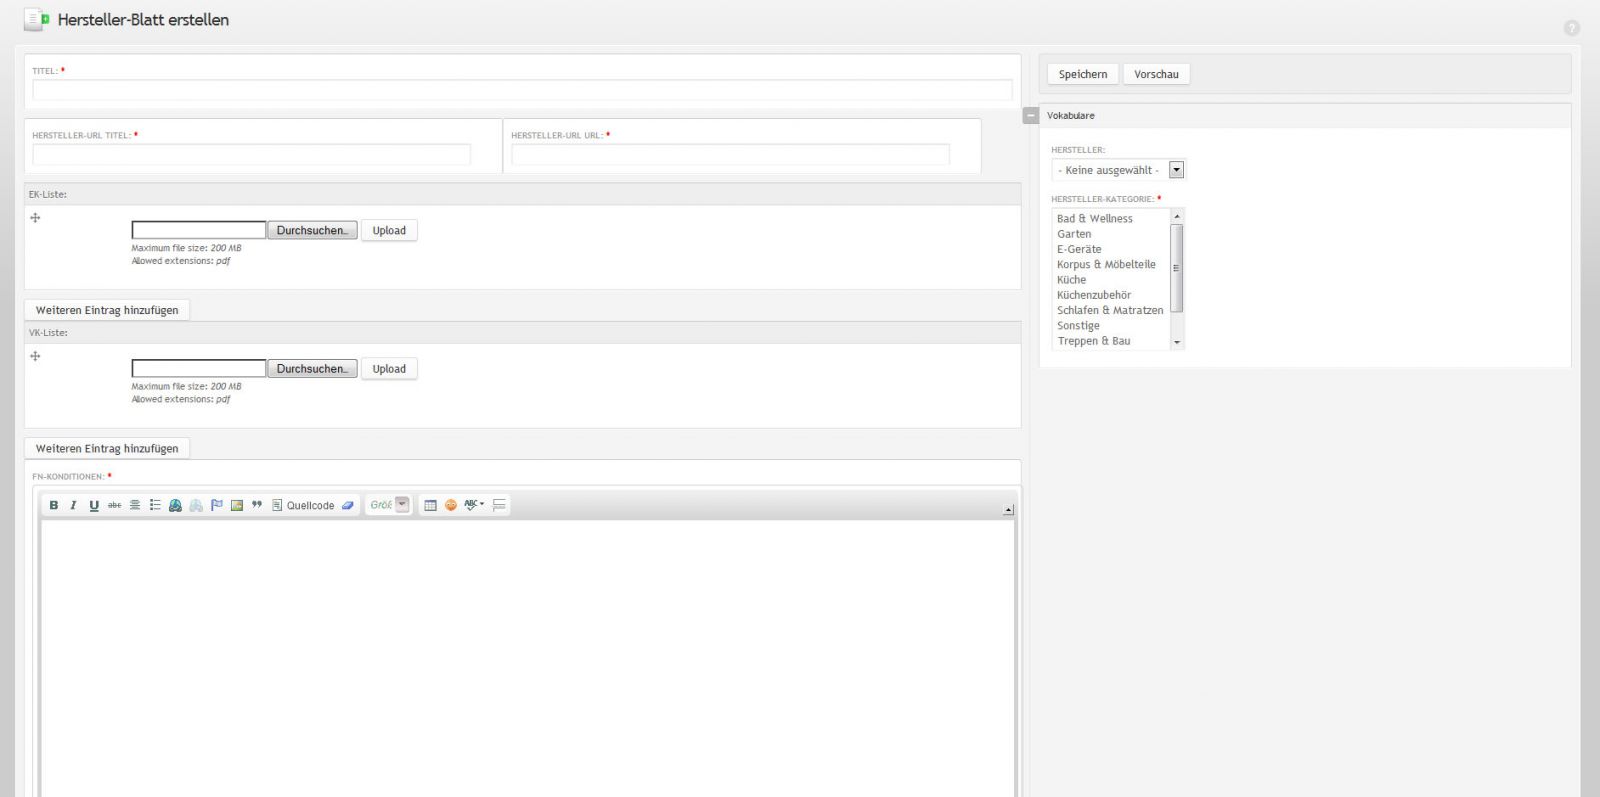Click the Vorschau button
1600x797 pixels.
coord(1156,74)
